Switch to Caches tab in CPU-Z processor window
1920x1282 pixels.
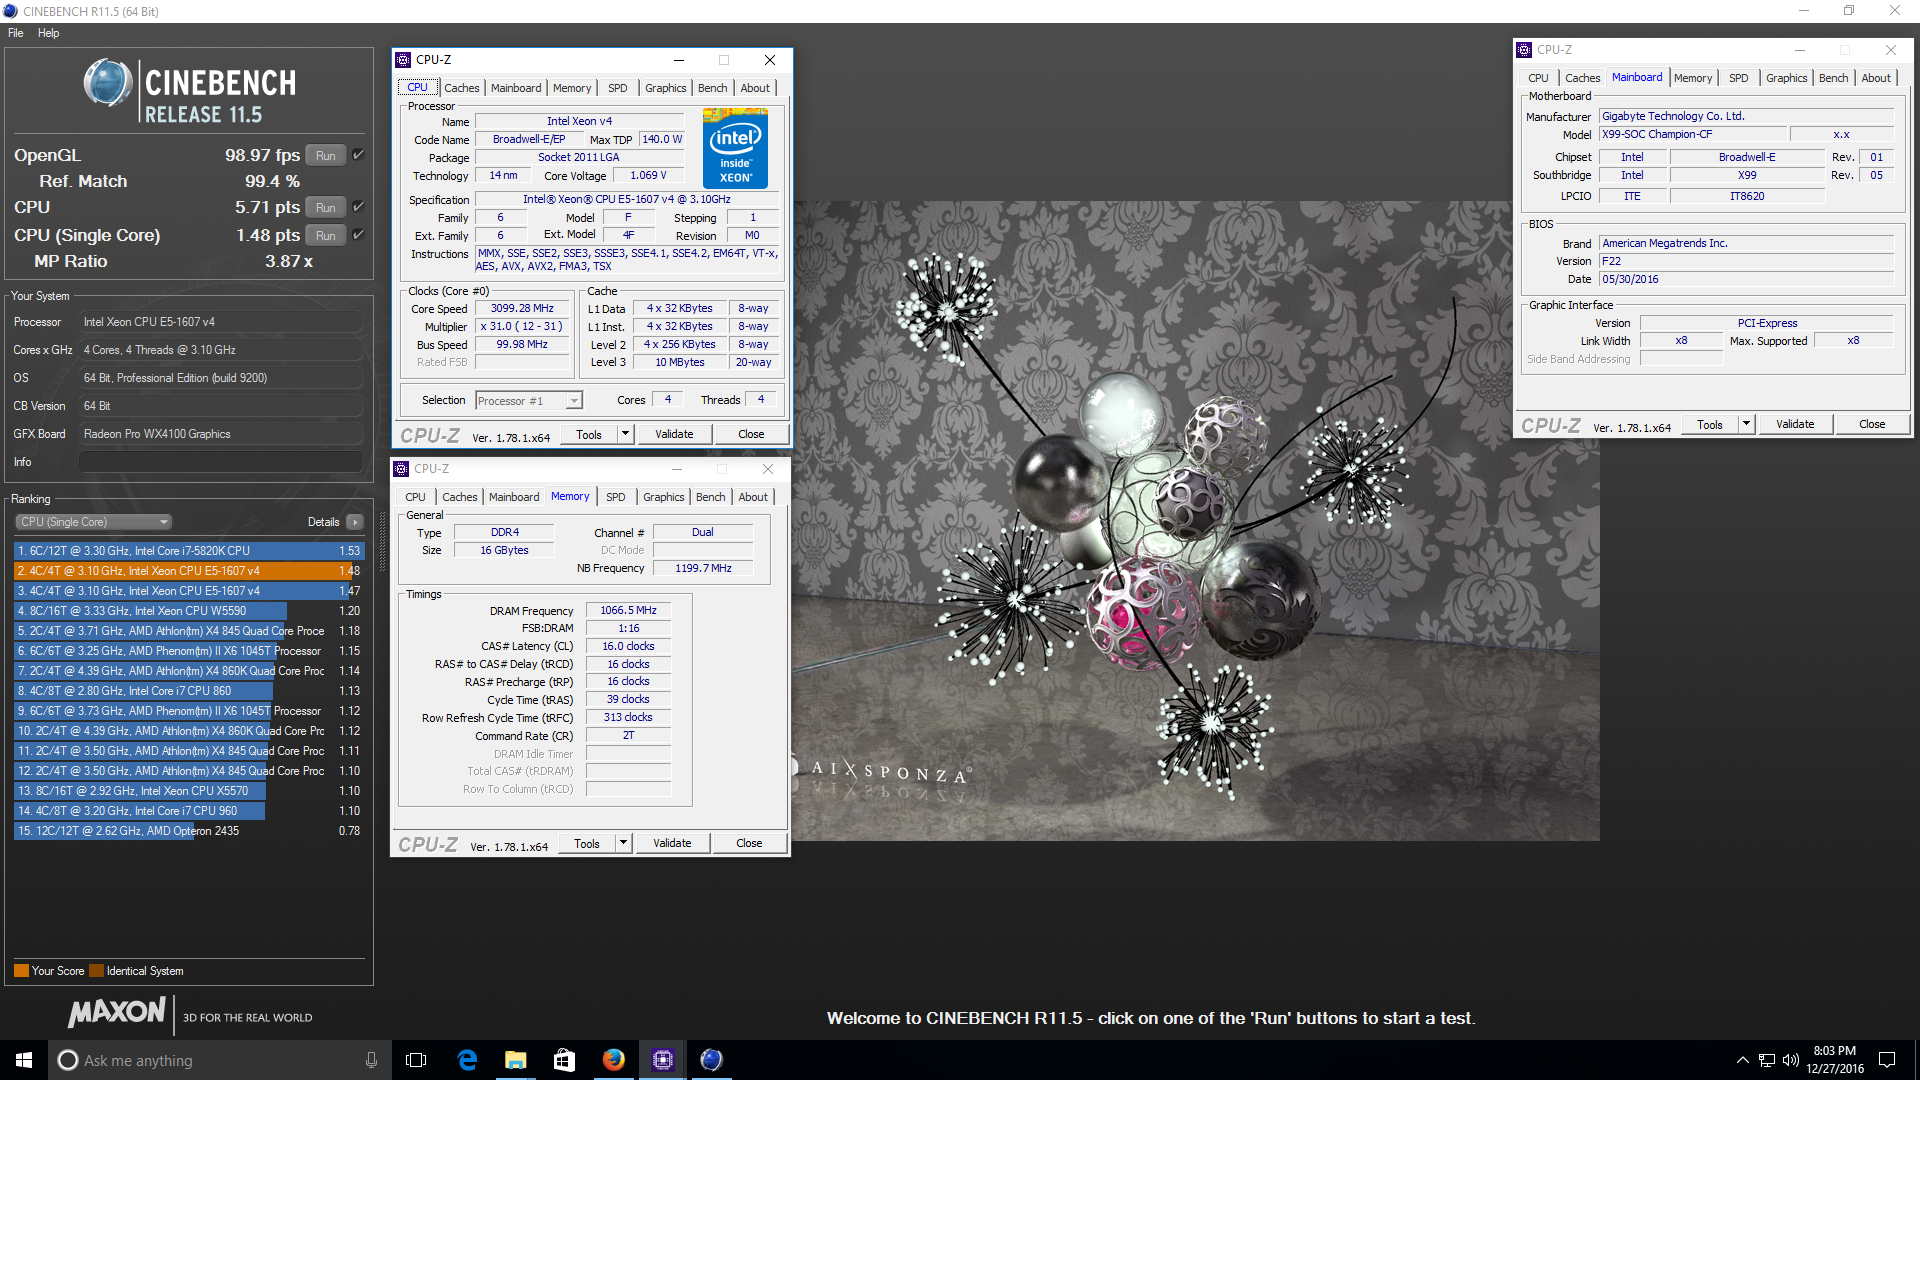point(461,88)
